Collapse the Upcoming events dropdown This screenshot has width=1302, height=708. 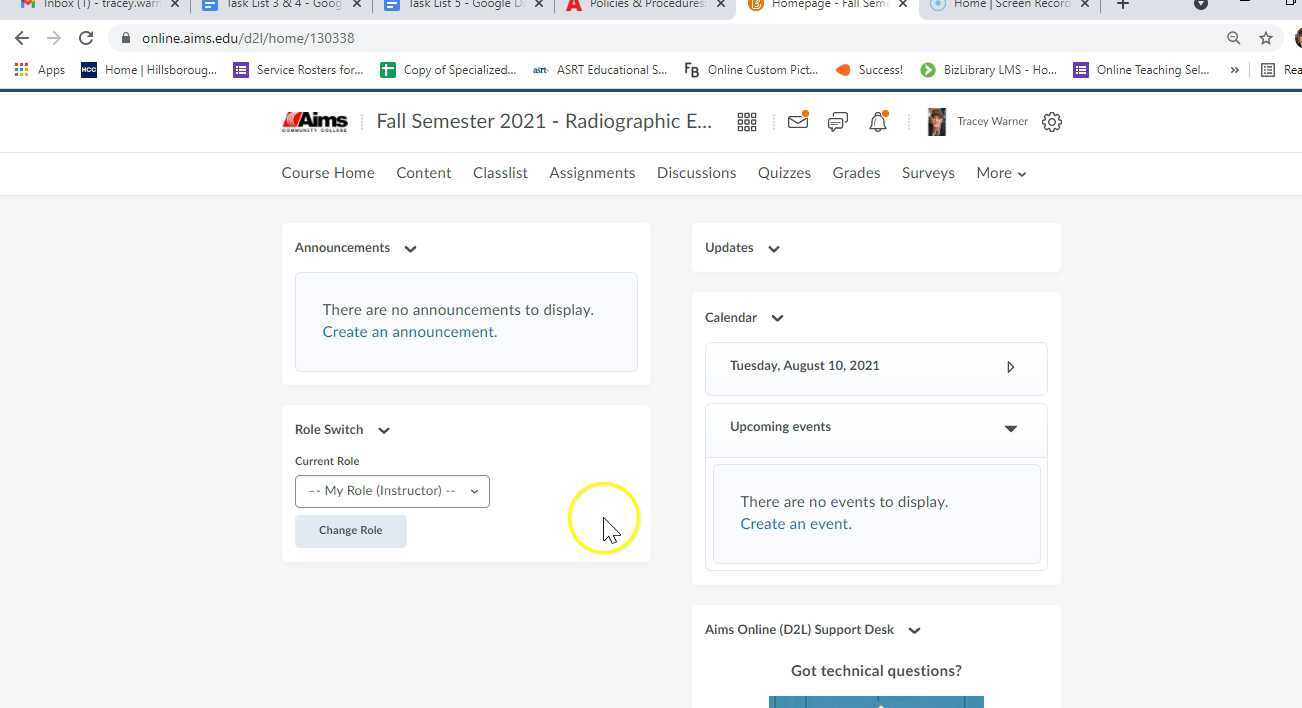(1010, 428)
